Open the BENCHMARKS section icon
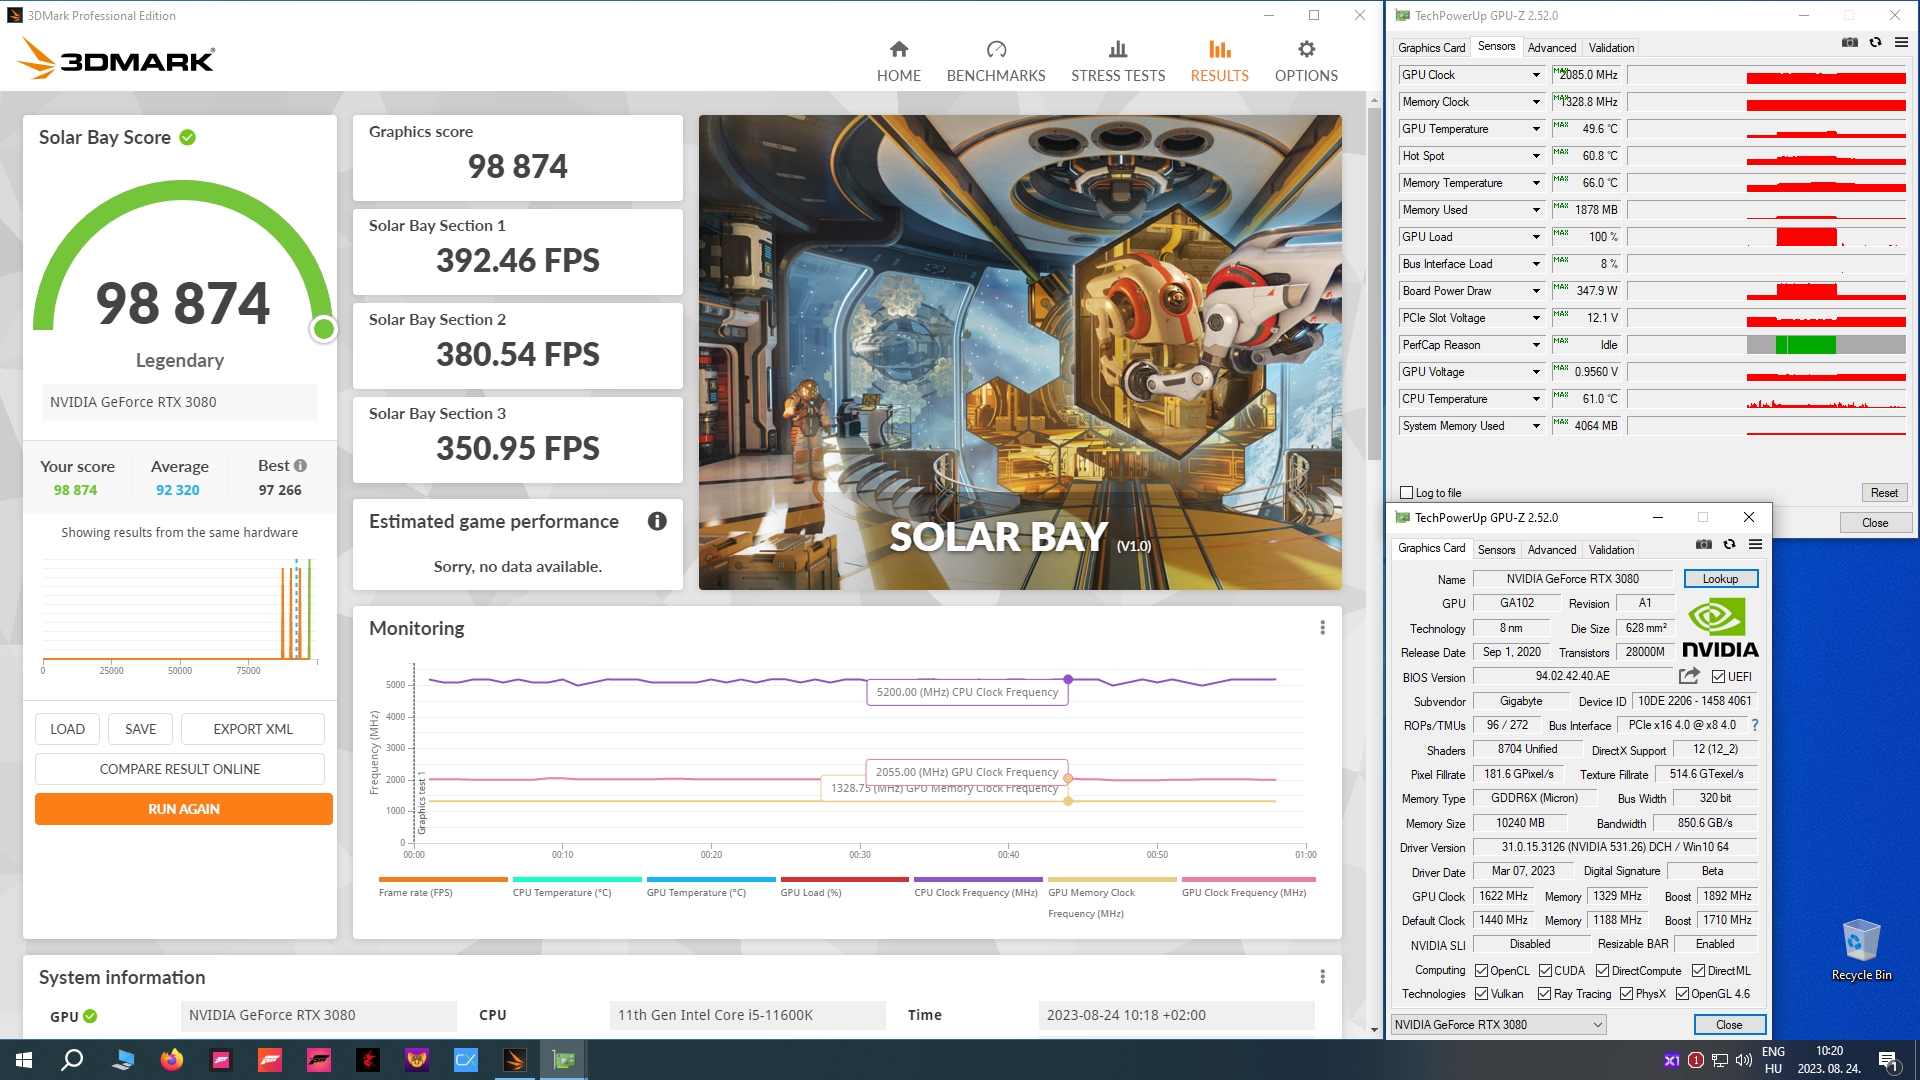Viewport: 1920px width, 1080px height. pyautogui.click(x=996, y=49)
